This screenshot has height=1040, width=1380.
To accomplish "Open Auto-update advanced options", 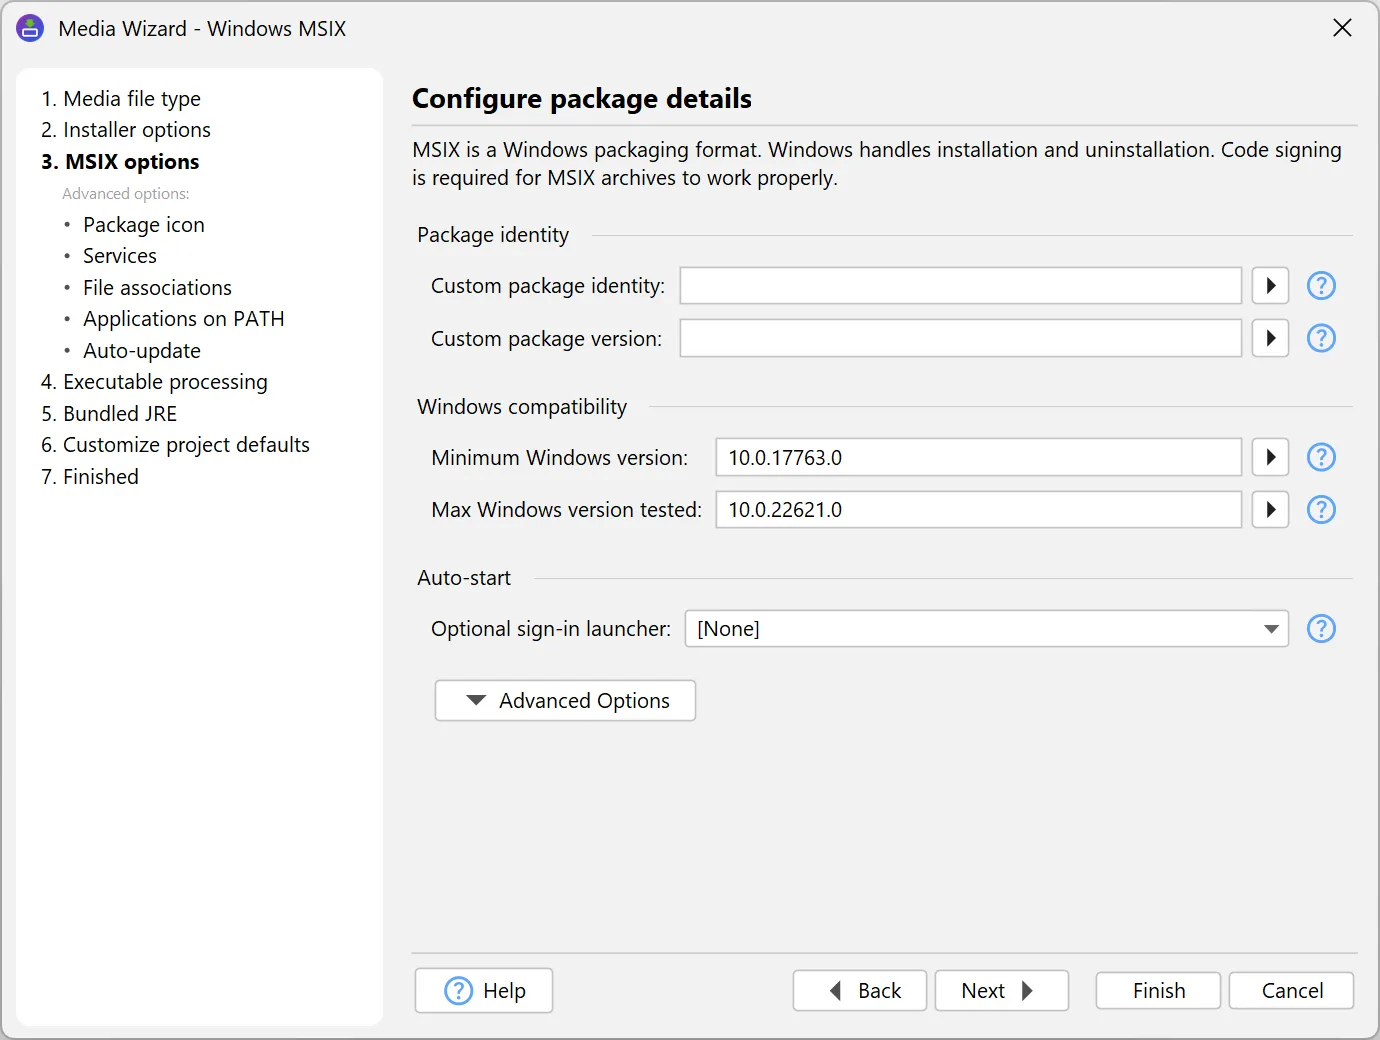I will pyautogui.click(x=142, y=351).
